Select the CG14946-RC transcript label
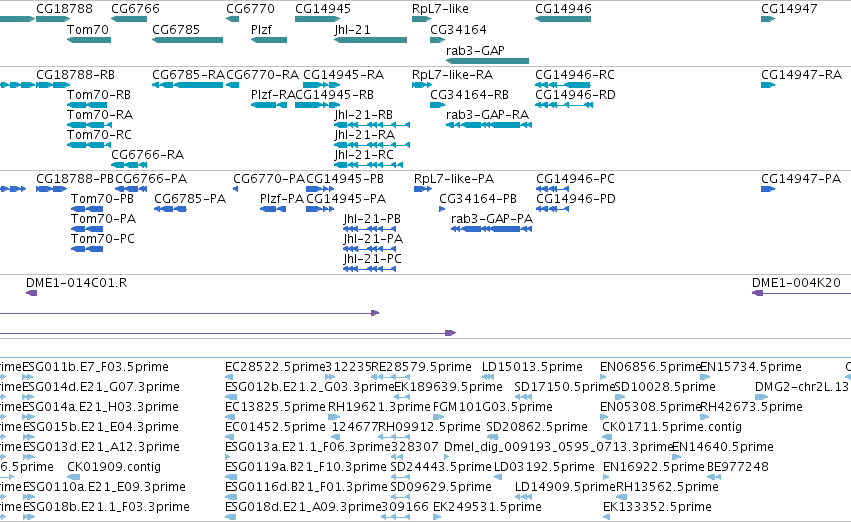 (x=575, y=75)
